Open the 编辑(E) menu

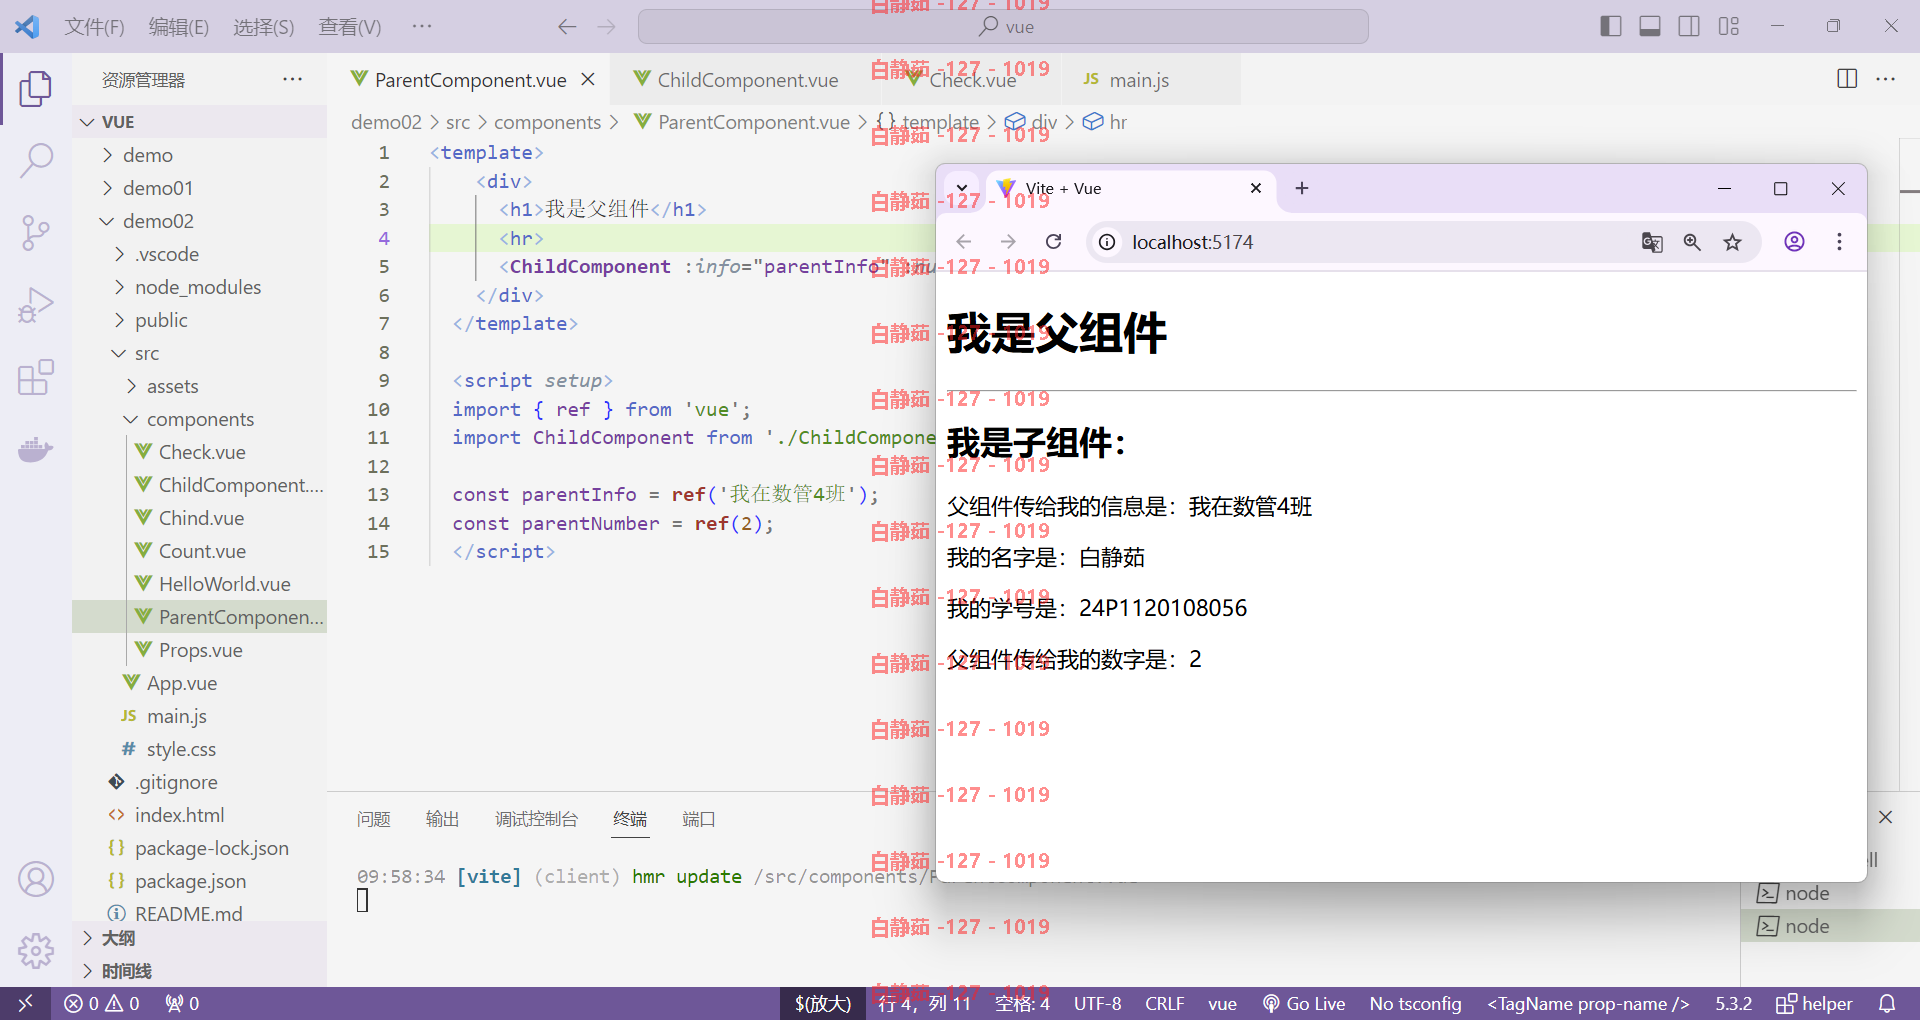click(179, 27)
